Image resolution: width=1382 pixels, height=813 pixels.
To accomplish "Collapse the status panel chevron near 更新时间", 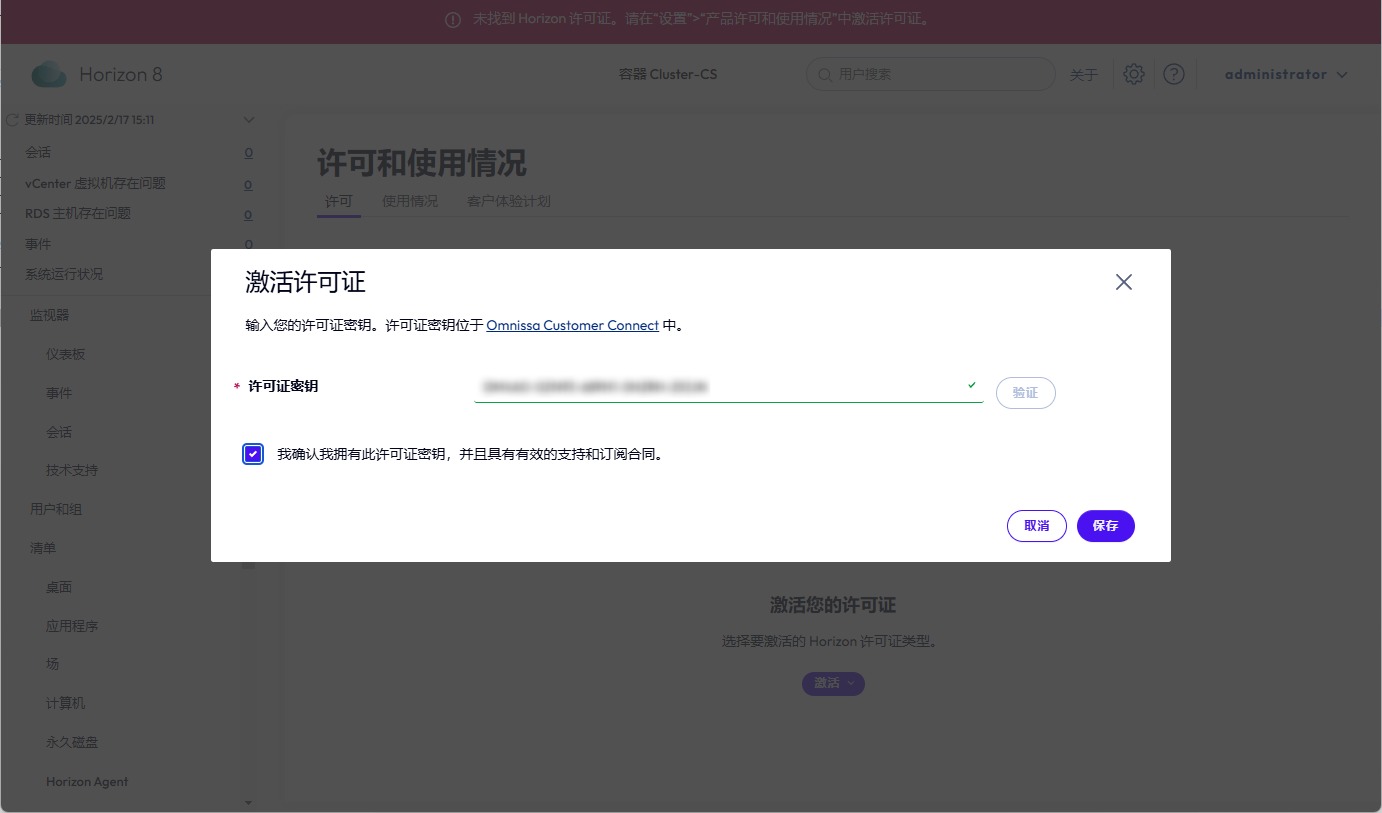I will coord(249,120).
